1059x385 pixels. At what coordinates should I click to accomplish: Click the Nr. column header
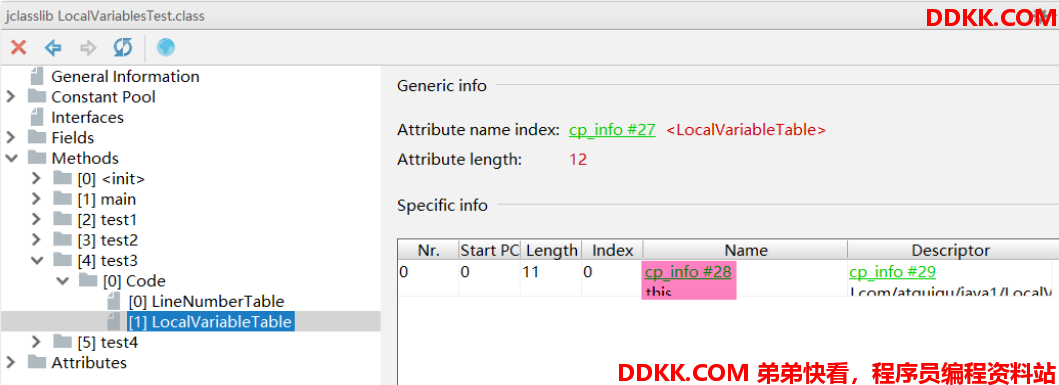tap(428, 251)
